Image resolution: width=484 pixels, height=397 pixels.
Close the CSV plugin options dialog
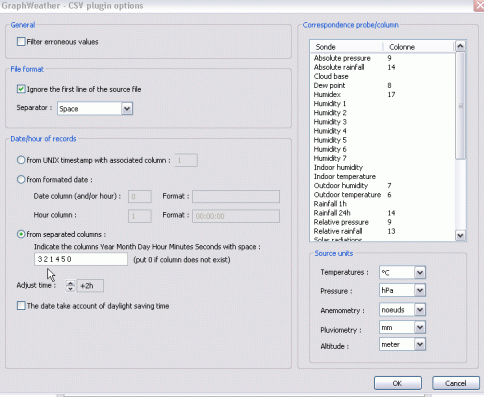(x=479, y=6)
